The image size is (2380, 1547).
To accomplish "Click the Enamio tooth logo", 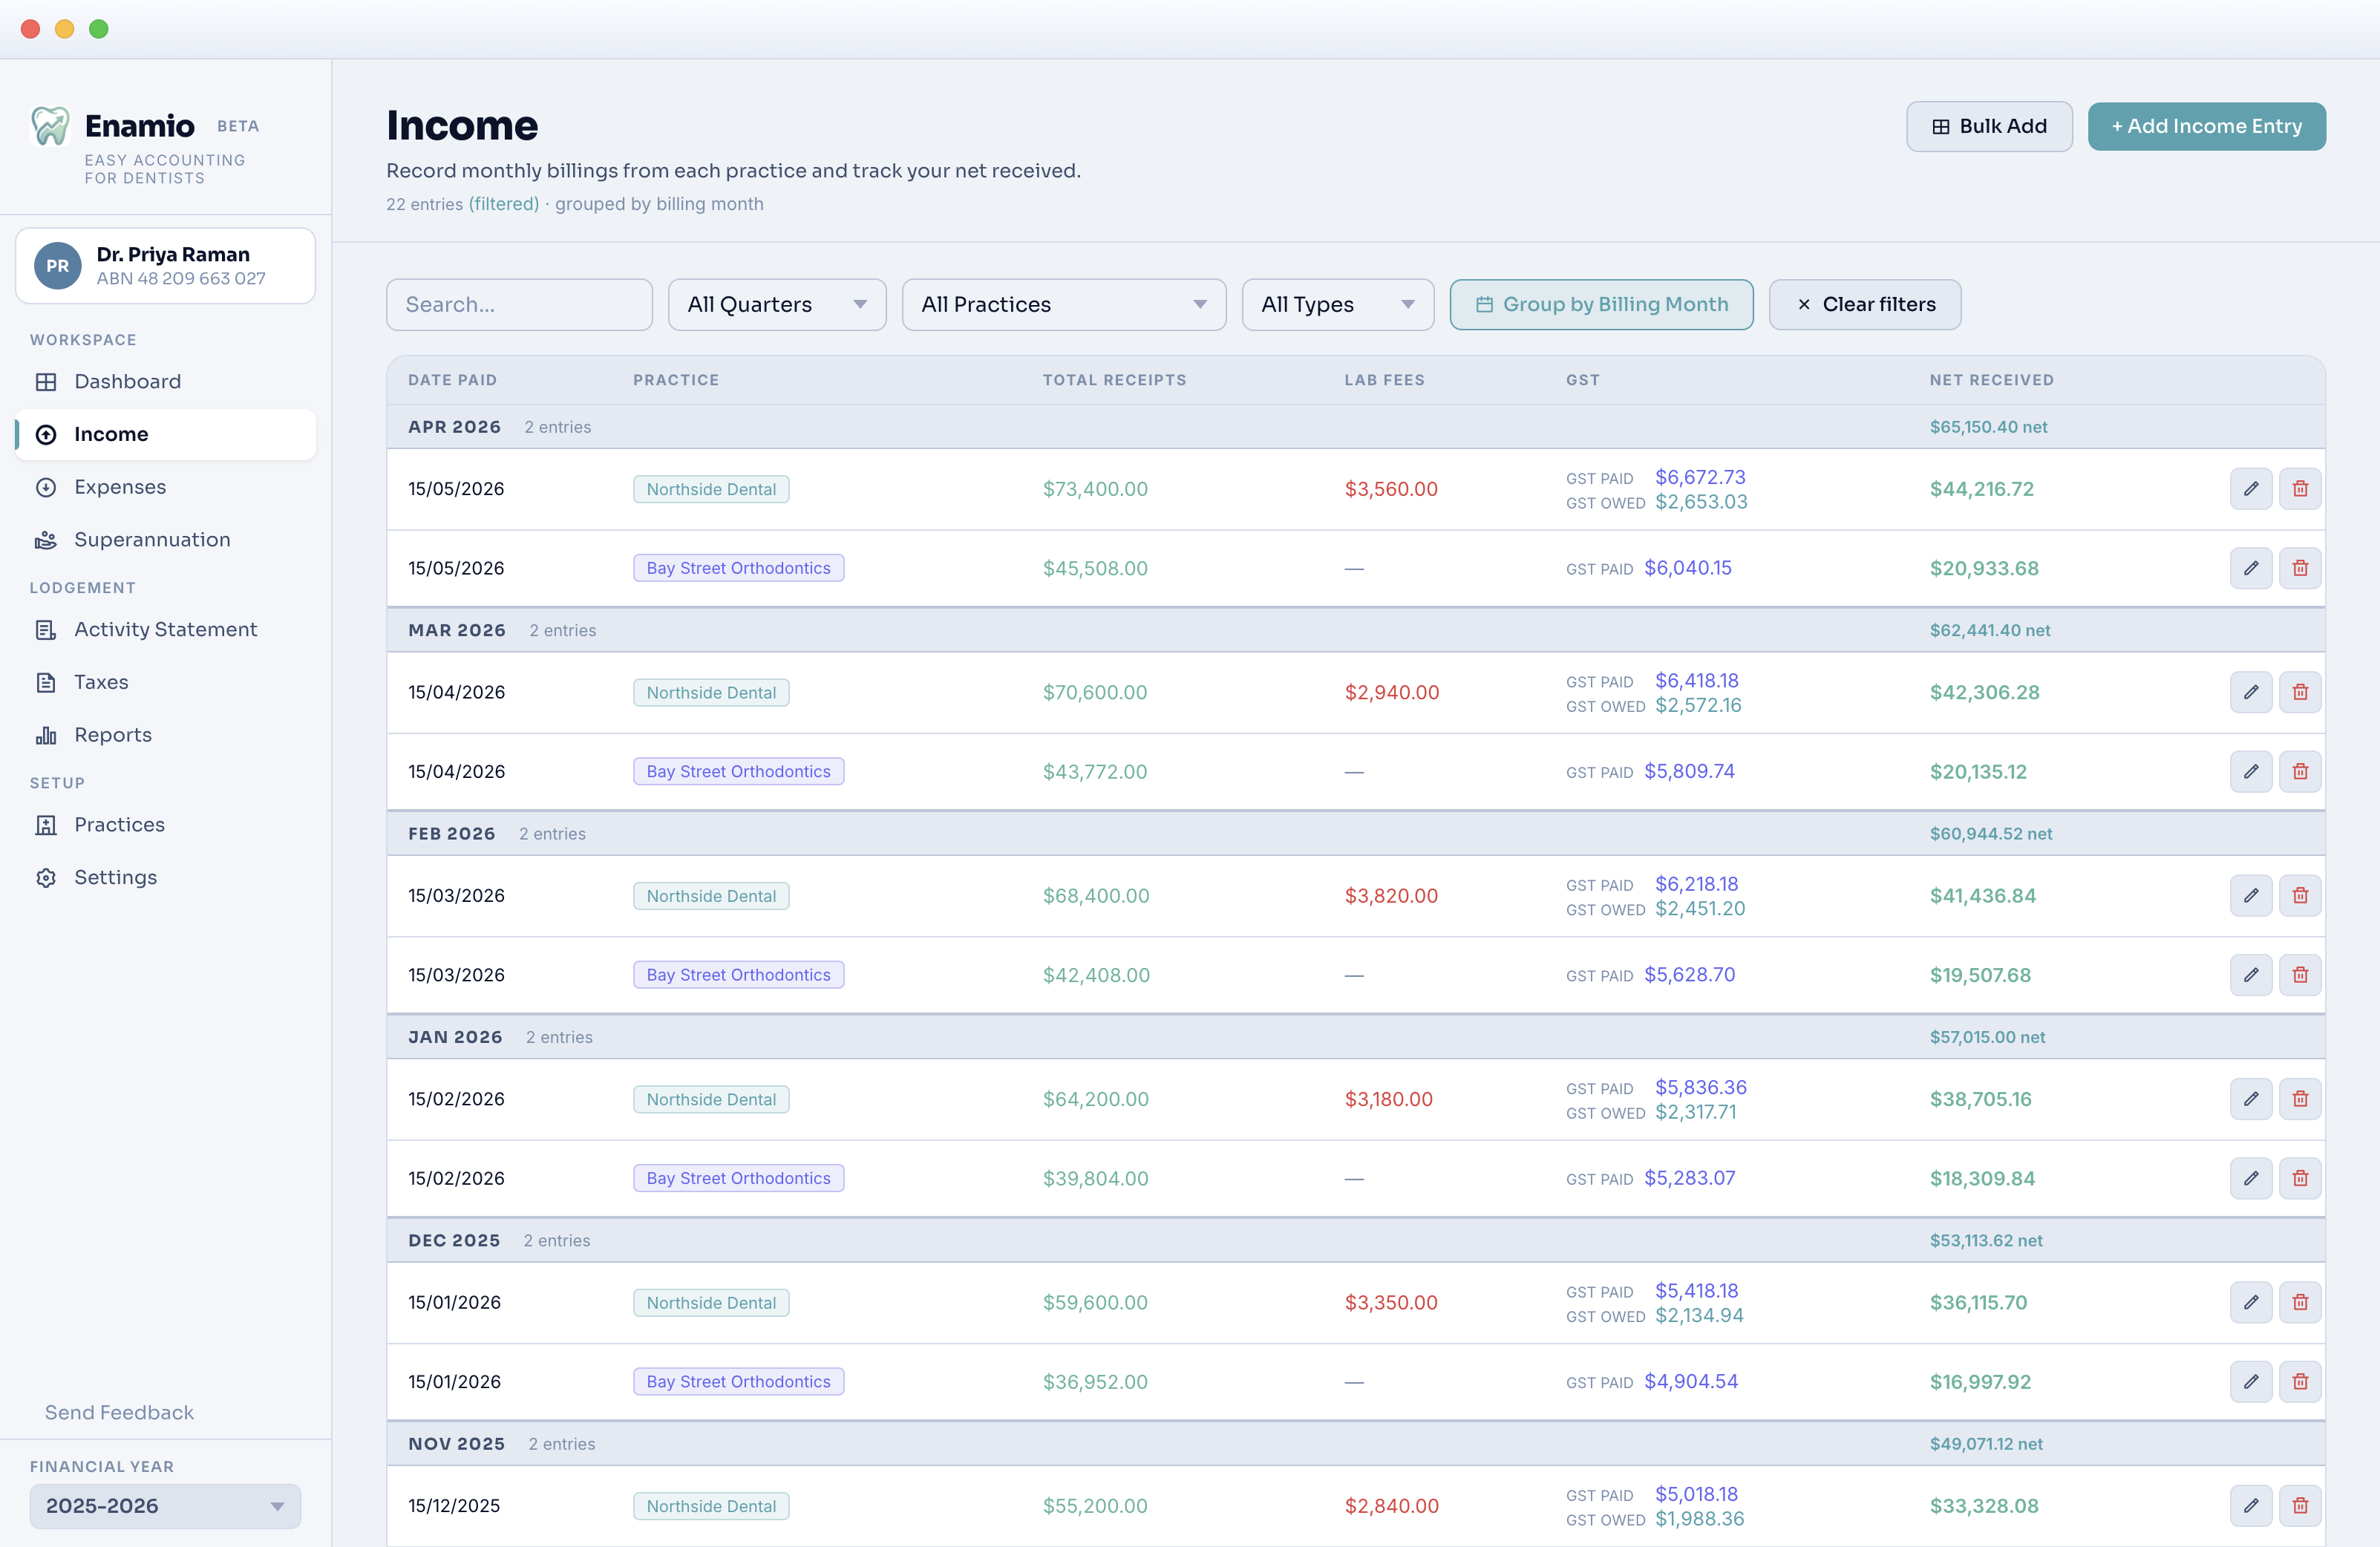I will [50, 126].
